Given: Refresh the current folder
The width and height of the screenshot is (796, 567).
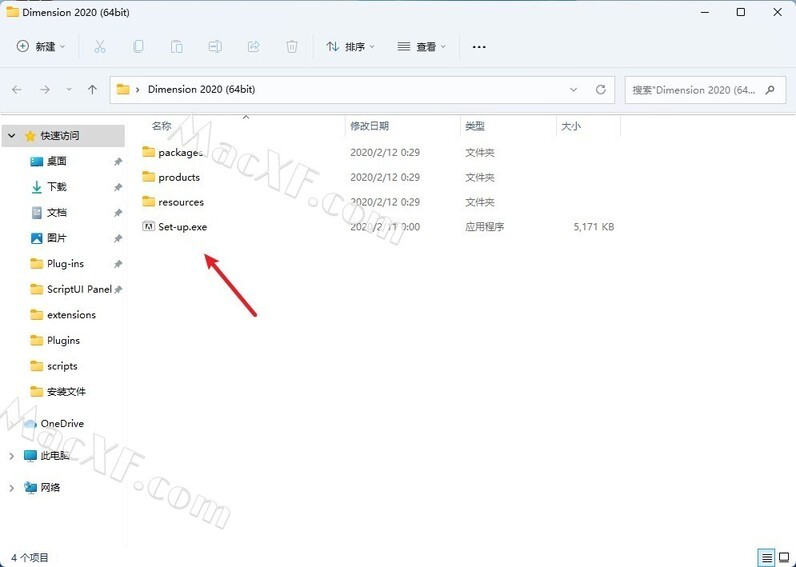Looking at the screenshot, I should click(601, 90).
